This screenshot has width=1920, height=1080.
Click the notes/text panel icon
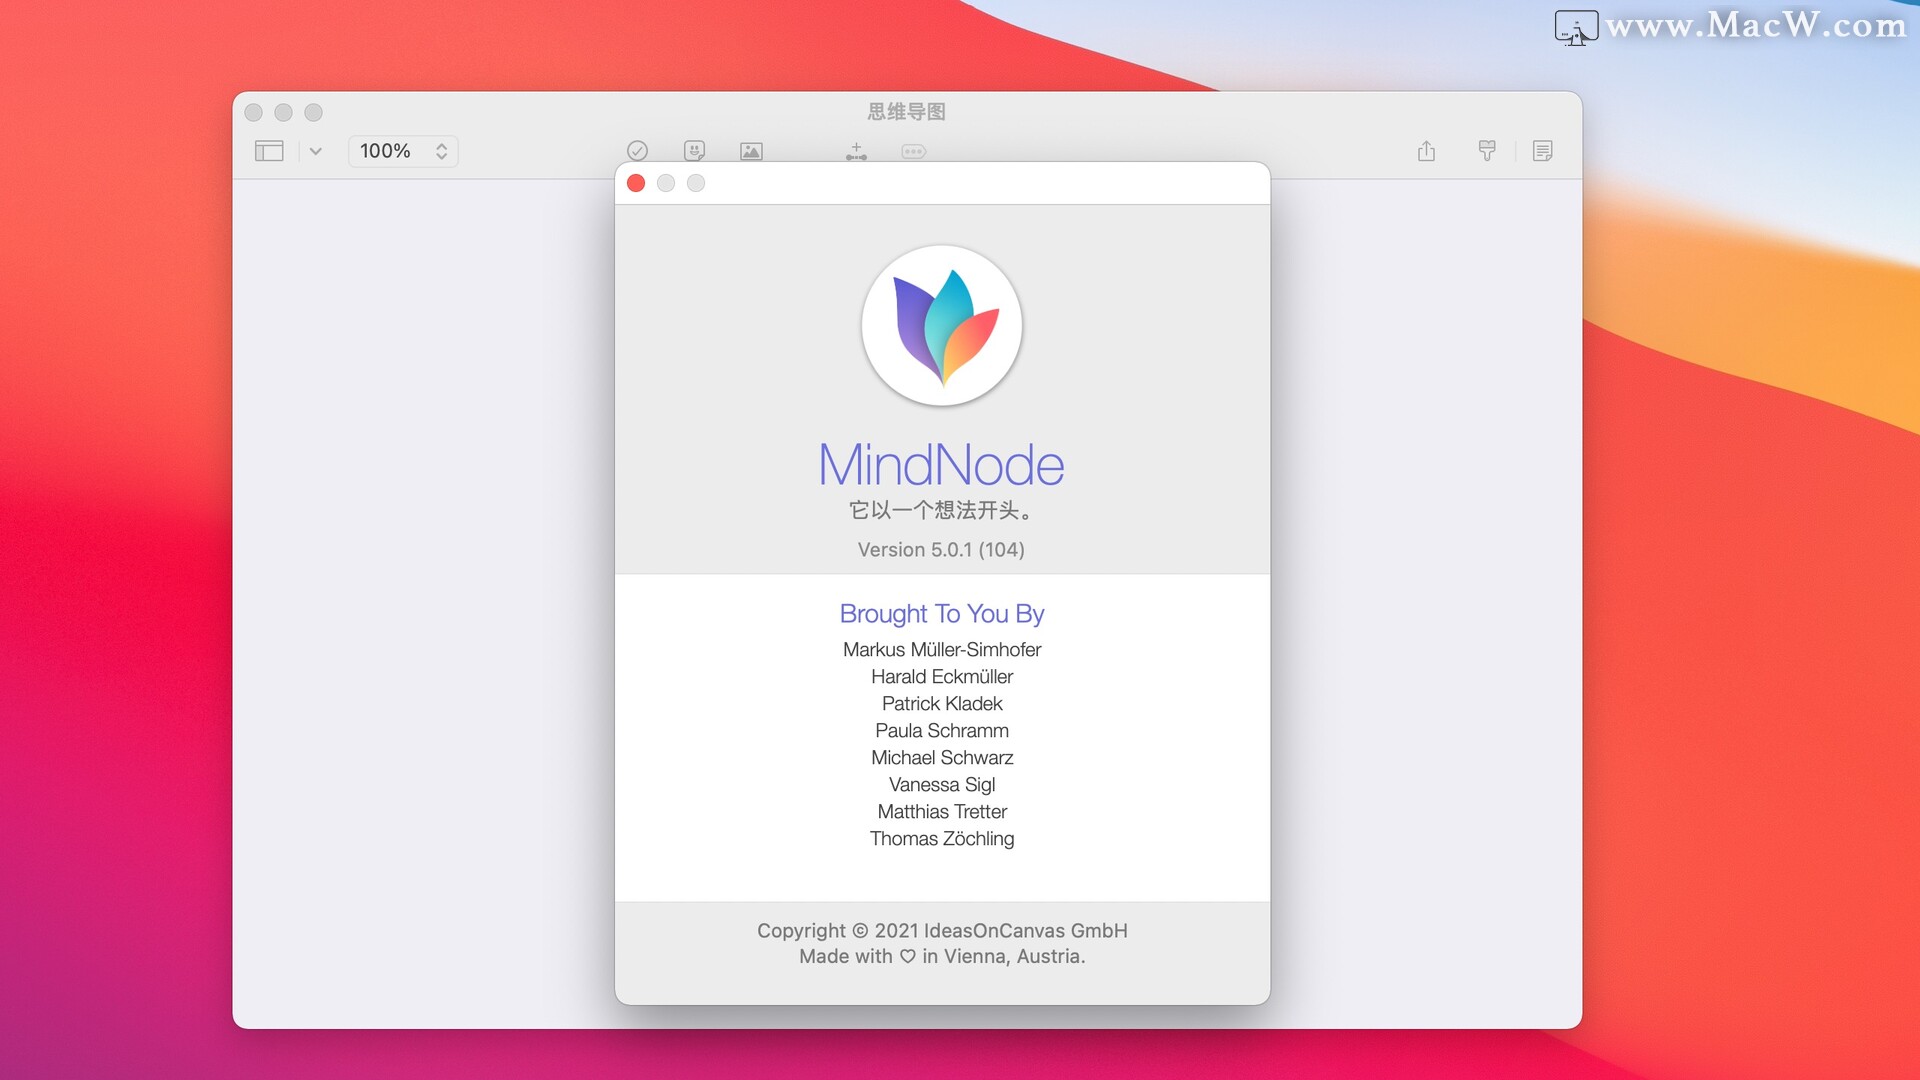pos(1542,149)
